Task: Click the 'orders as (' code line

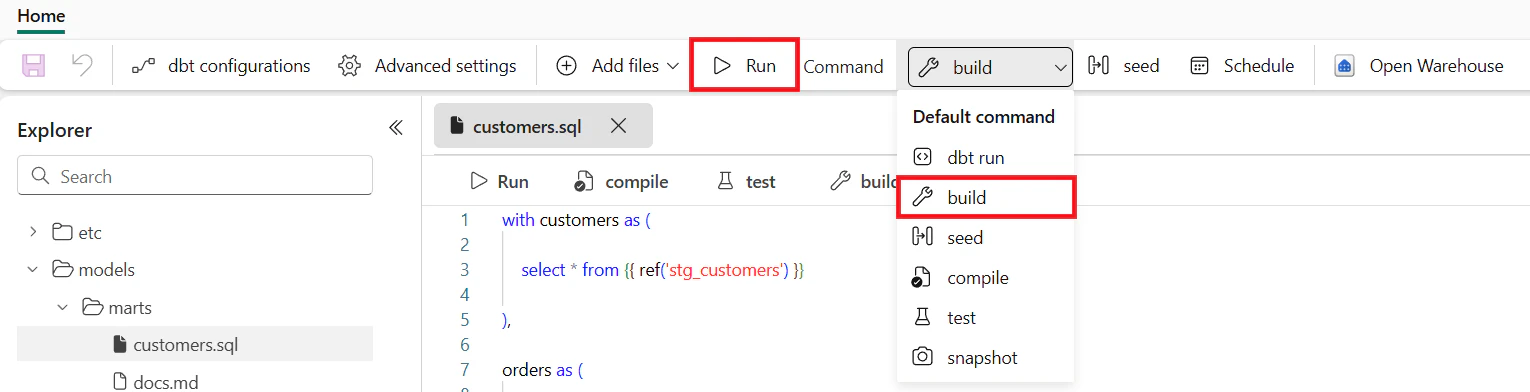Action: (542, 370)
